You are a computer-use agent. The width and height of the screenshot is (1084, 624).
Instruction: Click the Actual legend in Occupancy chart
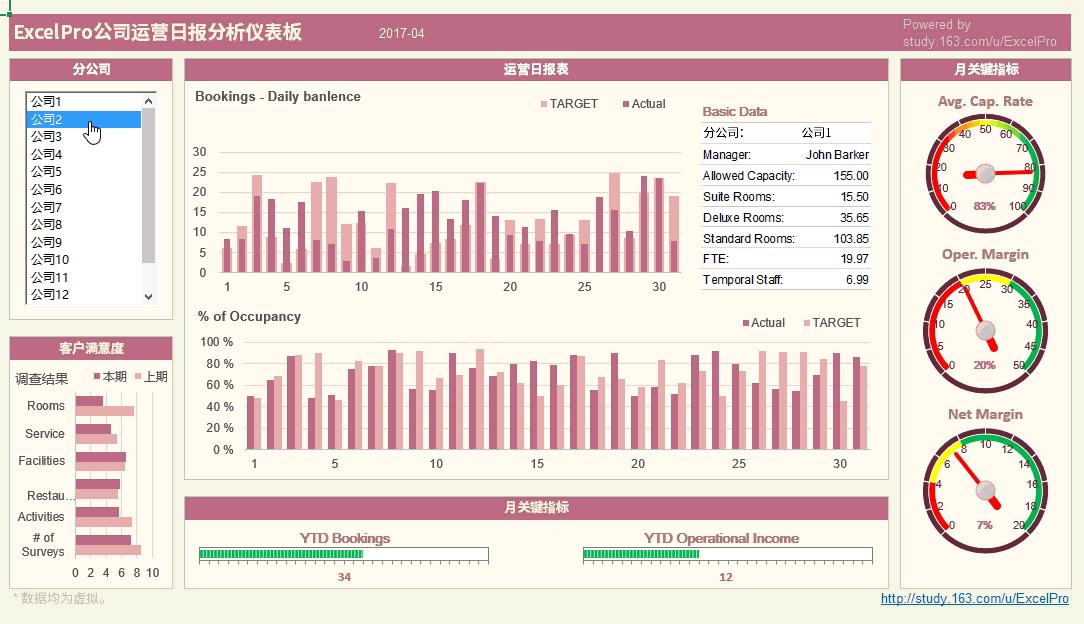coord(746,323)
